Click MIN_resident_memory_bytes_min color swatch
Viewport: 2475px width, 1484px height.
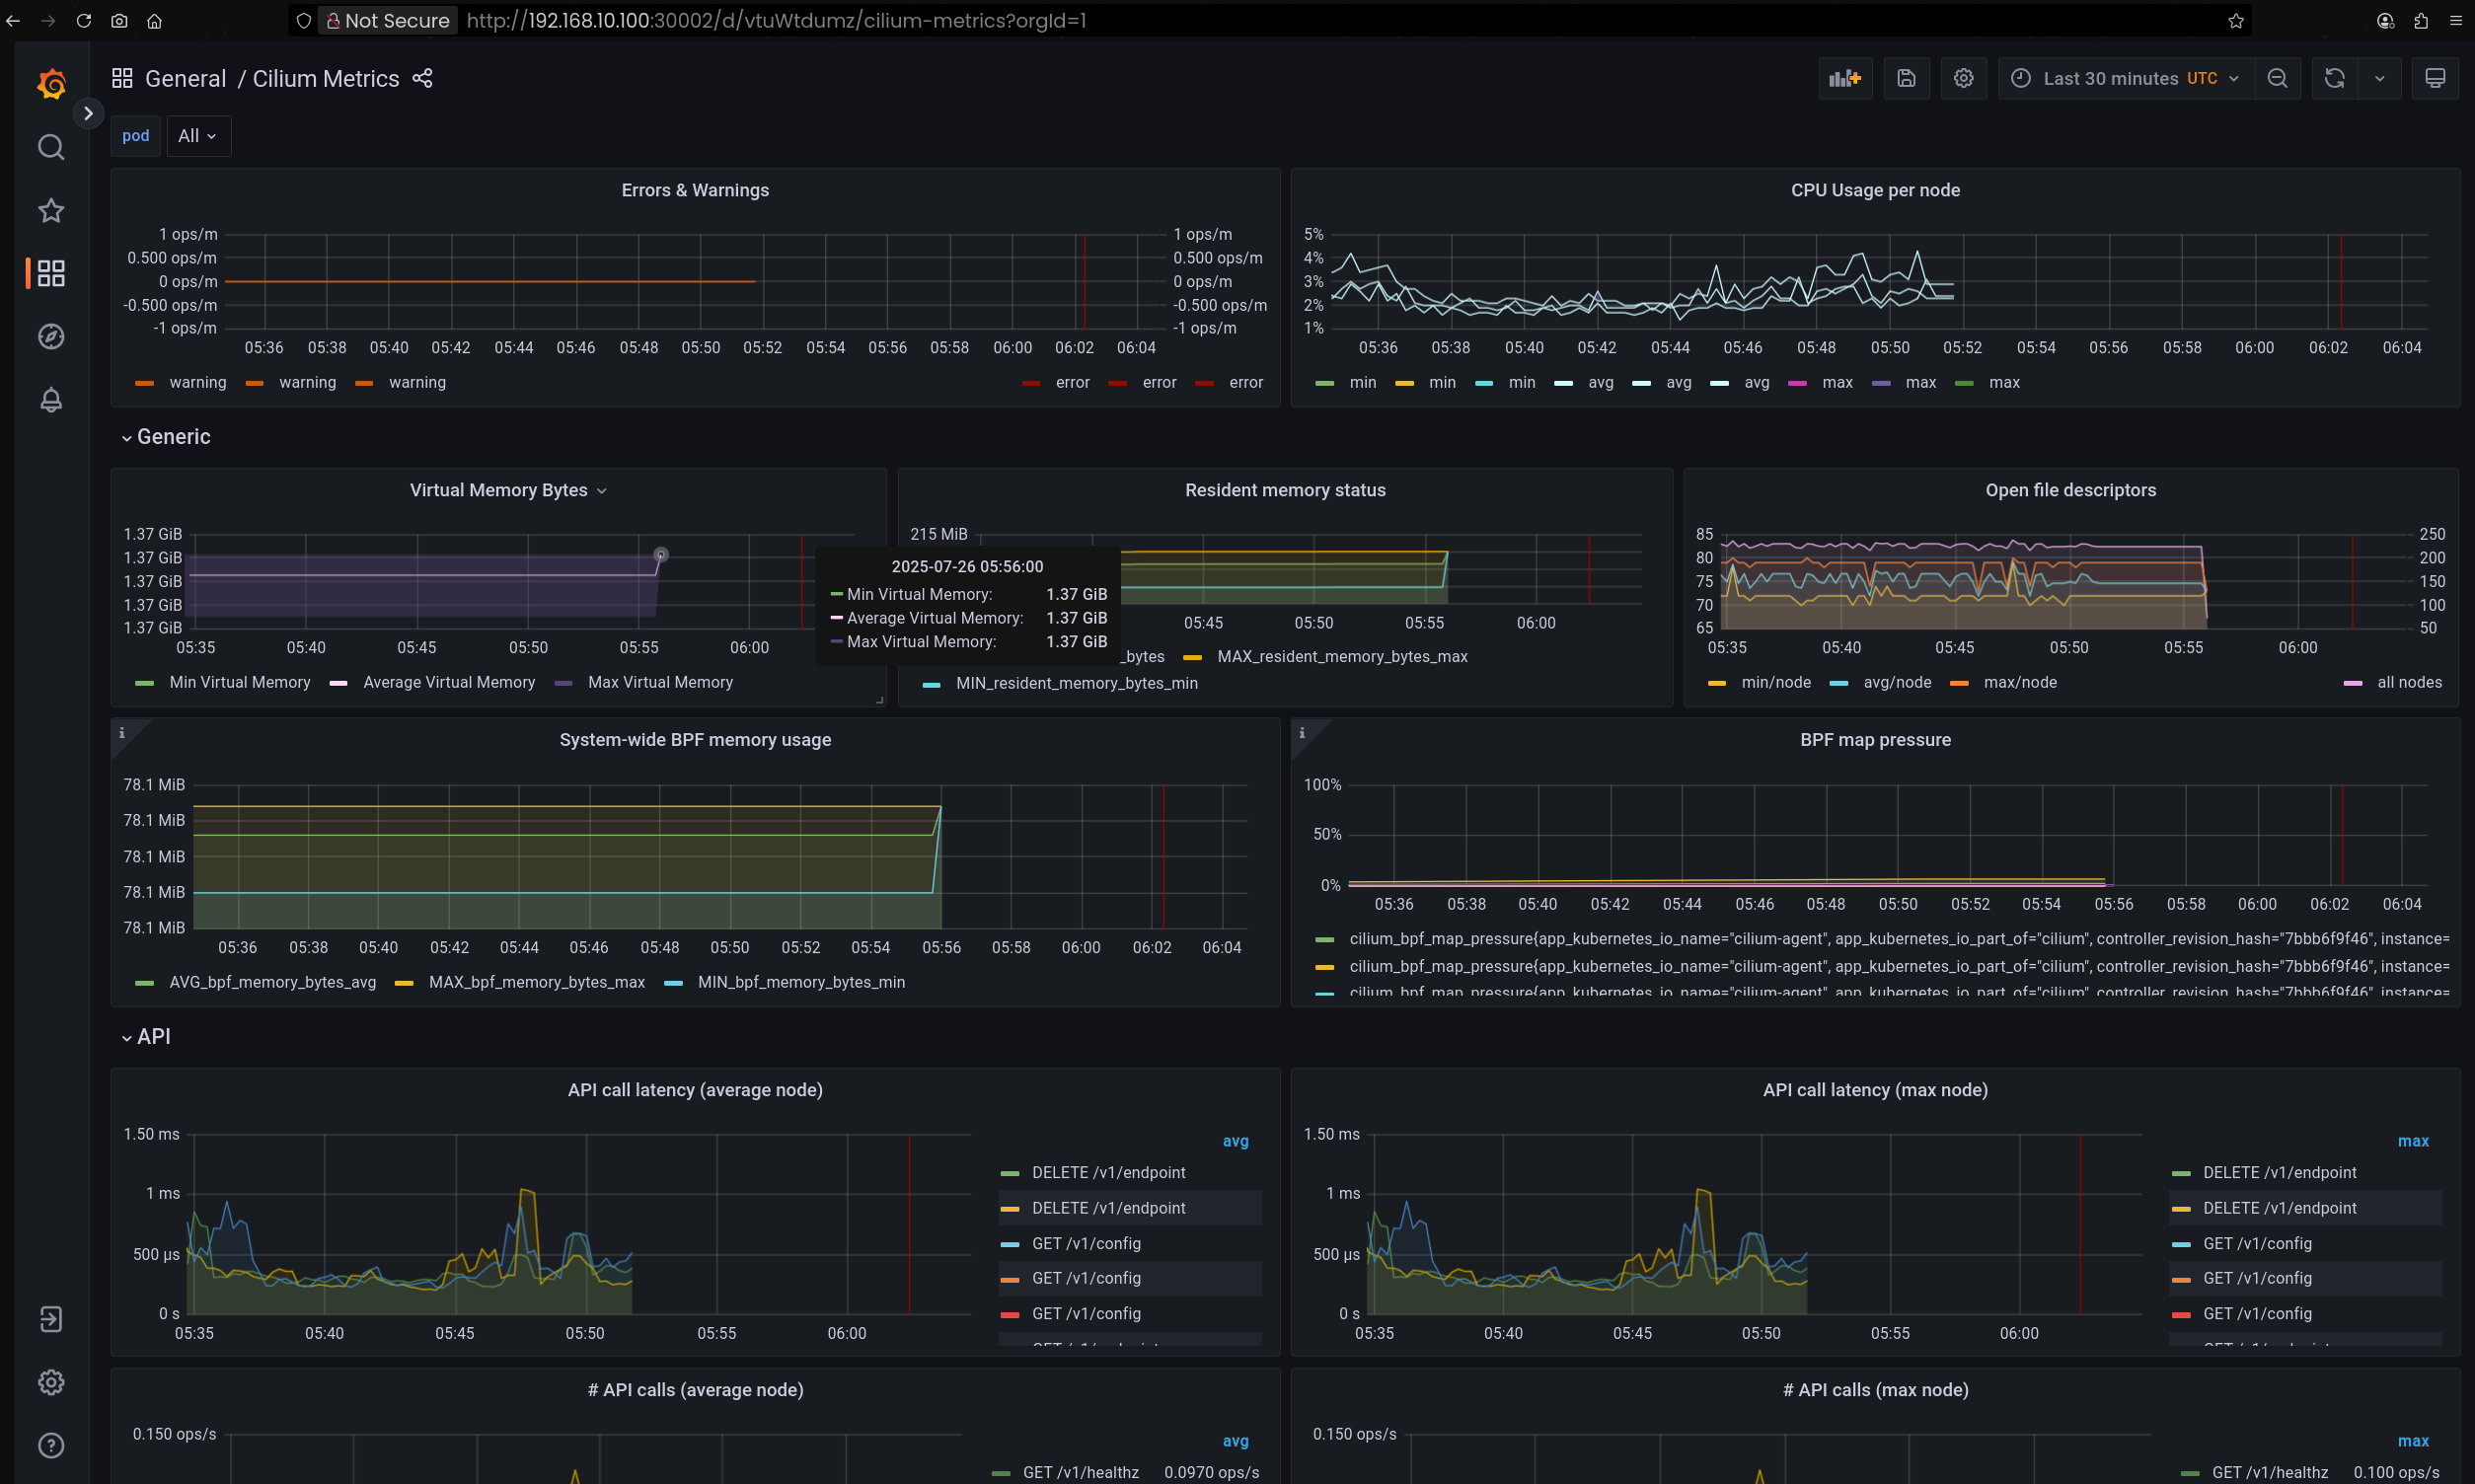pos(931,684)
